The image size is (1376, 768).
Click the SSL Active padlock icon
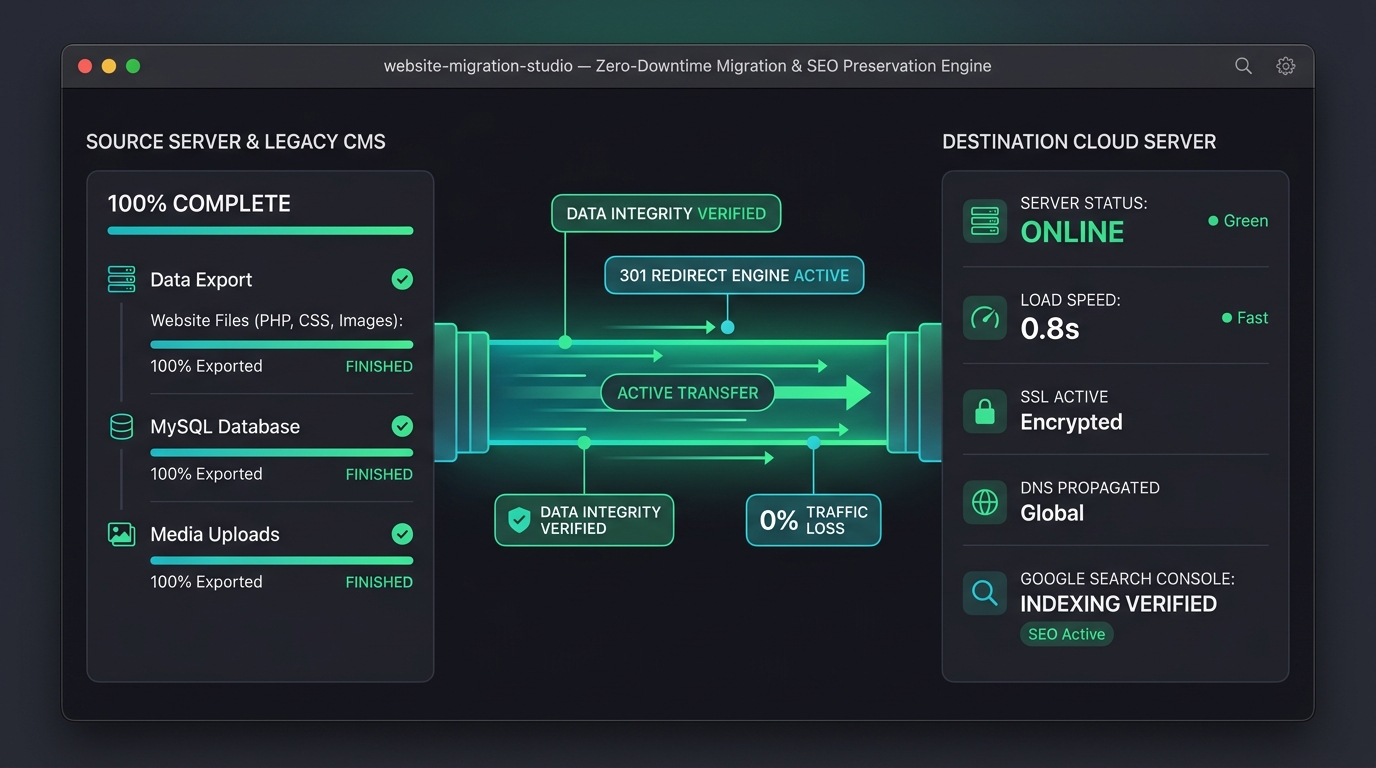[985, 411]
